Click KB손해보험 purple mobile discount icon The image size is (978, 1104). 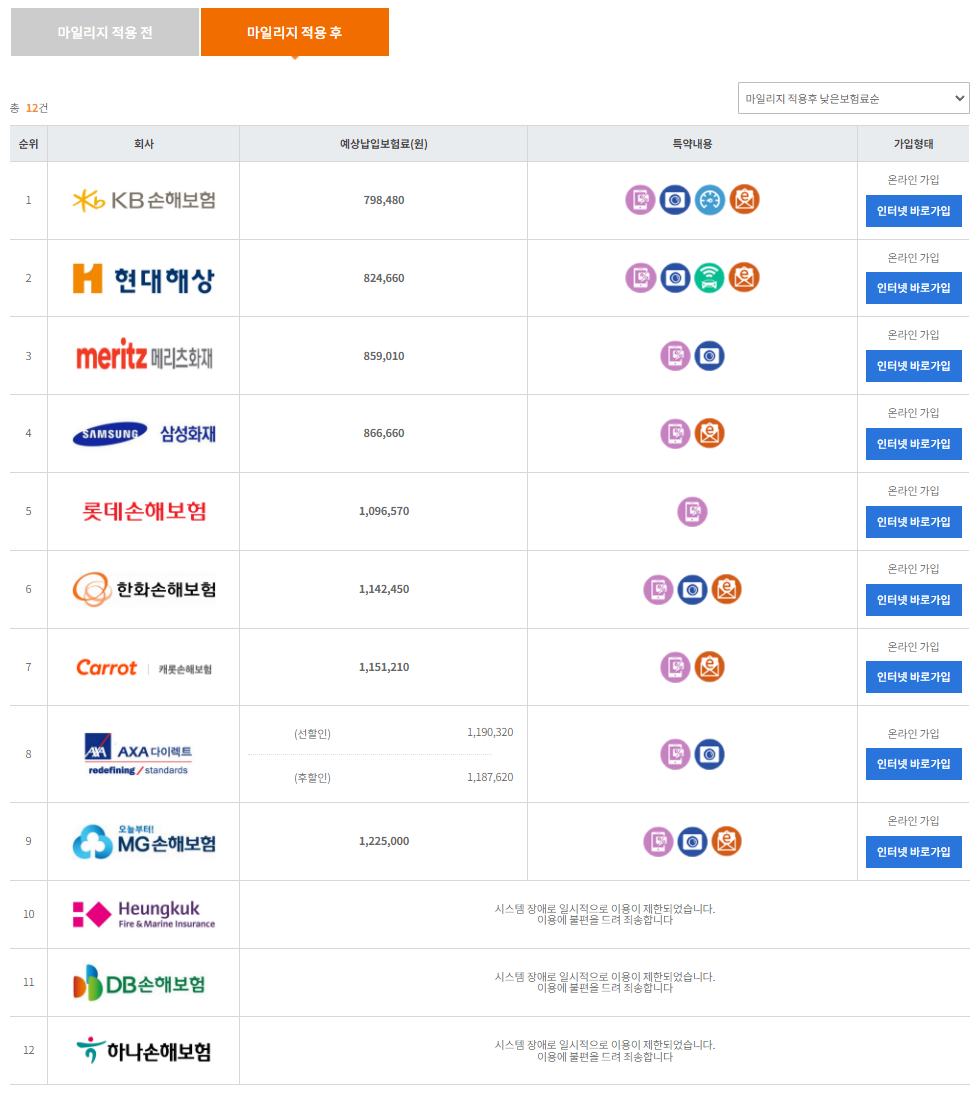640,200
